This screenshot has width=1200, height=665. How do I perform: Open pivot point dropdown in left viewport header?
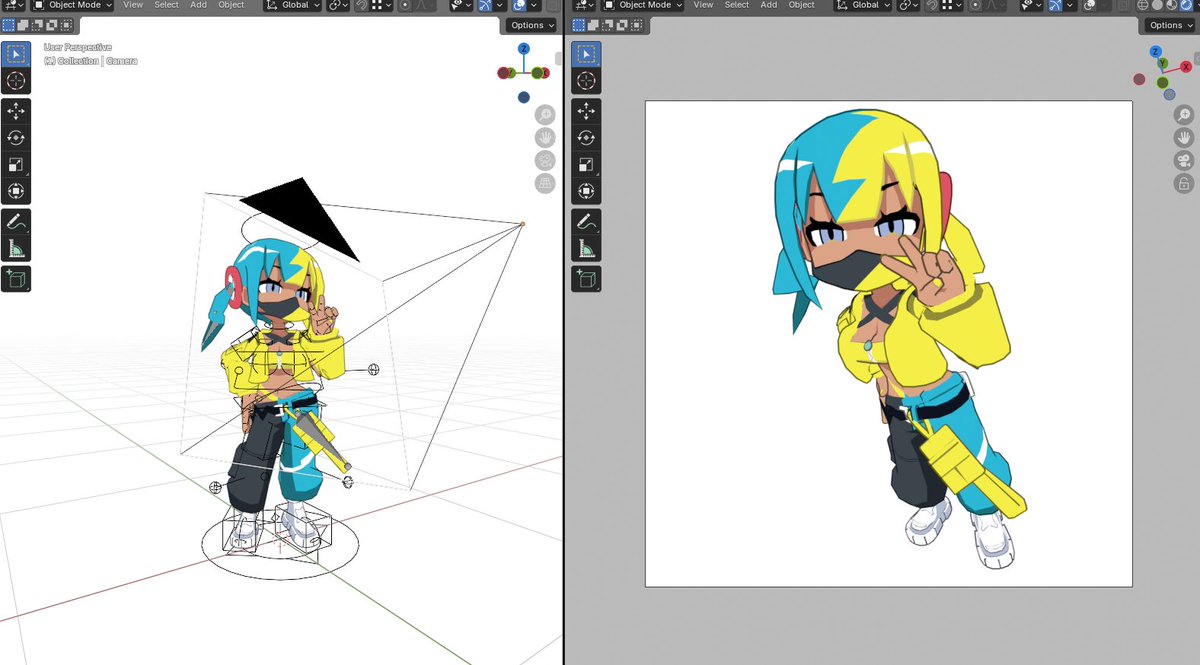pyautogui.click(x=338, y=5)
